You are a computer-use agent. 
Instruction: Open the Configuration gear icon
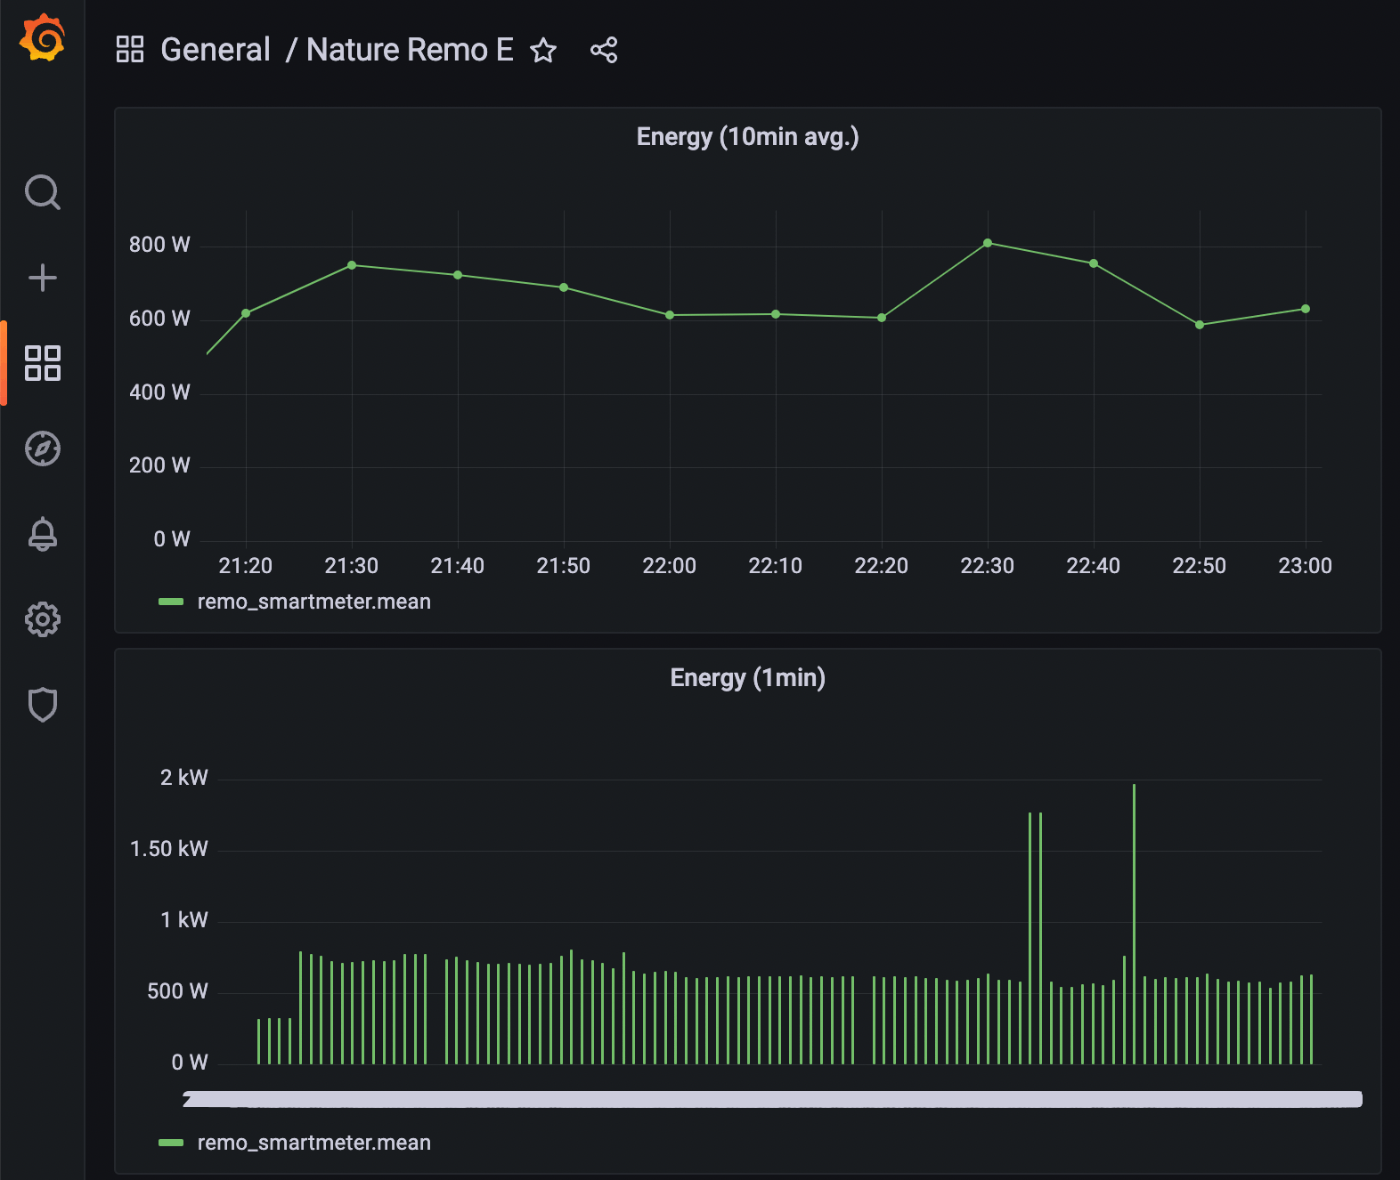pyautogui.click(x=43, y=620)
